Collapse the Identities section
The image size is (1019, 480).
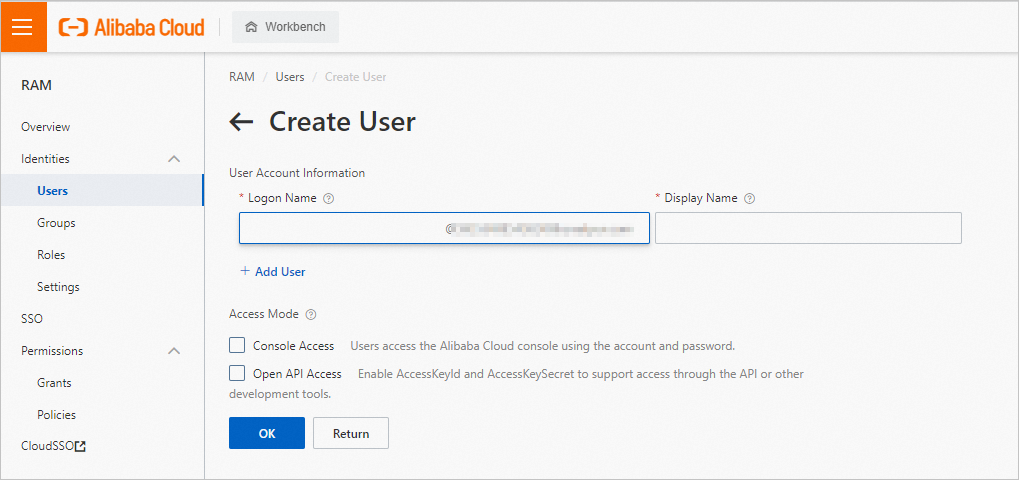[174, 159]
